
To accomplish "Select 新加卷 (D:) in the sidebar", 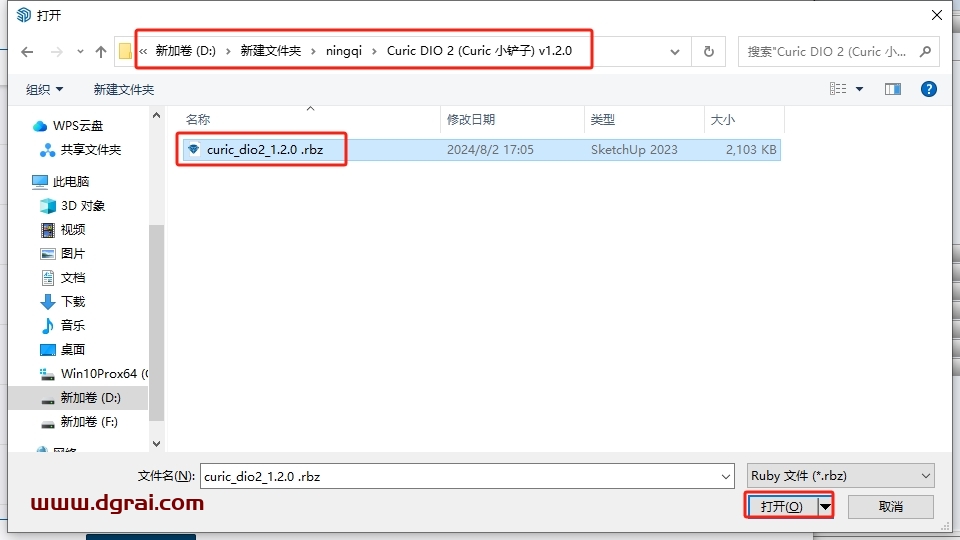I will coord(80,398).
